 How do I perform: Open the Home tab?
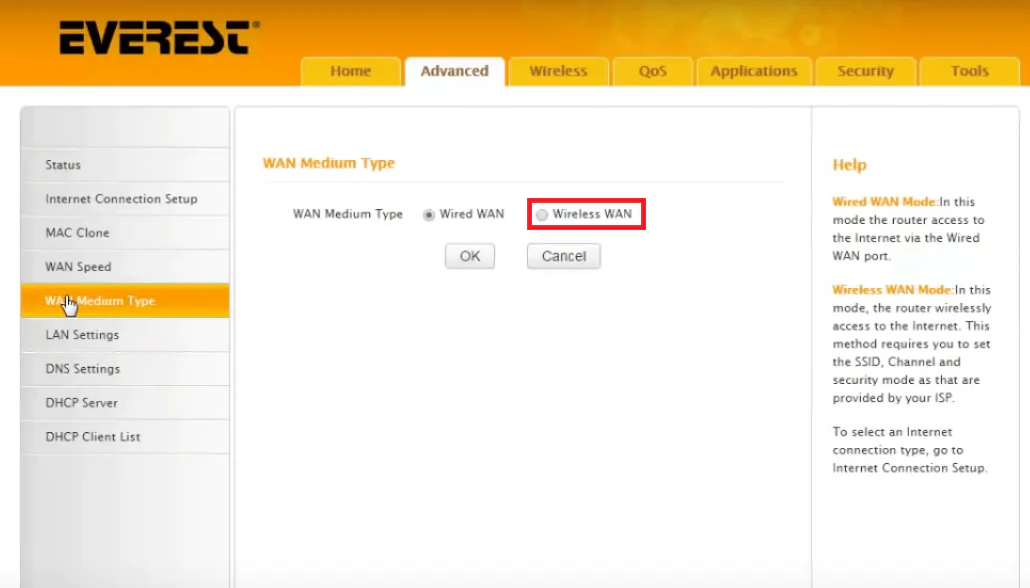(350, 71)
